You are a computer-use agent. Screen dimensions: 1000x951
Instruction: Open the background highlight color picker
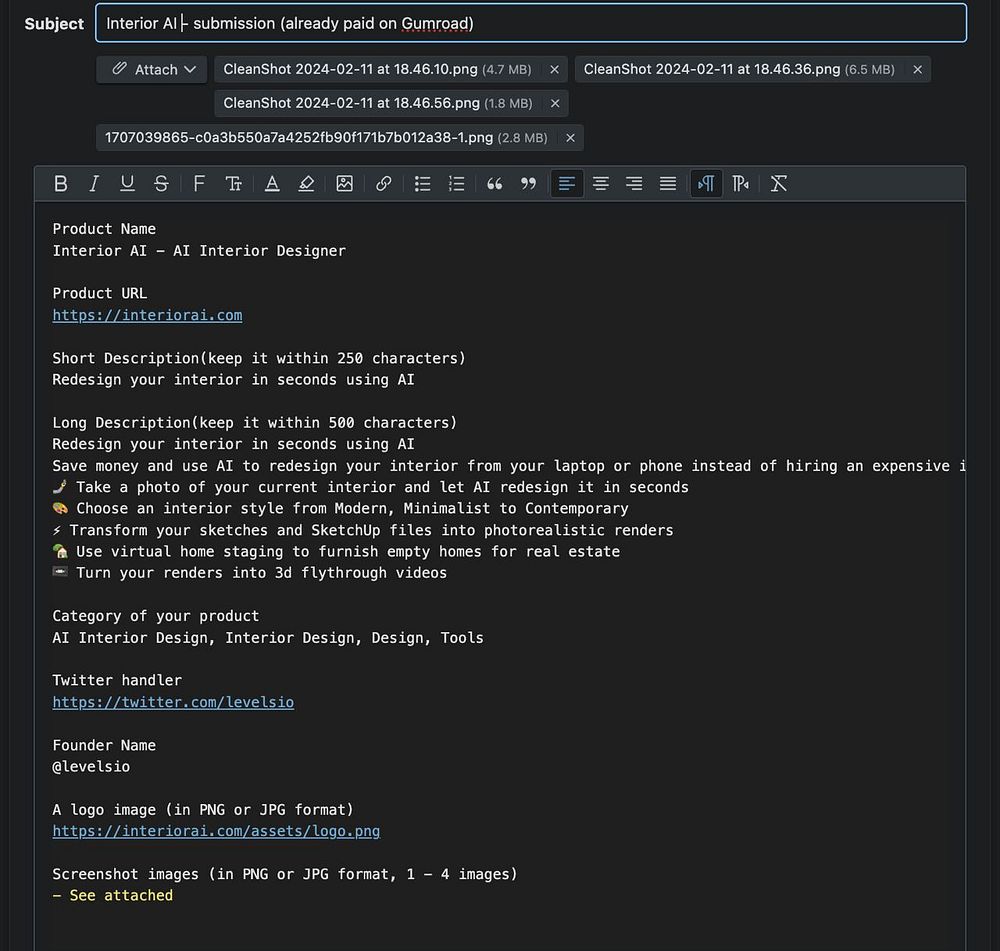pos(306,184)
